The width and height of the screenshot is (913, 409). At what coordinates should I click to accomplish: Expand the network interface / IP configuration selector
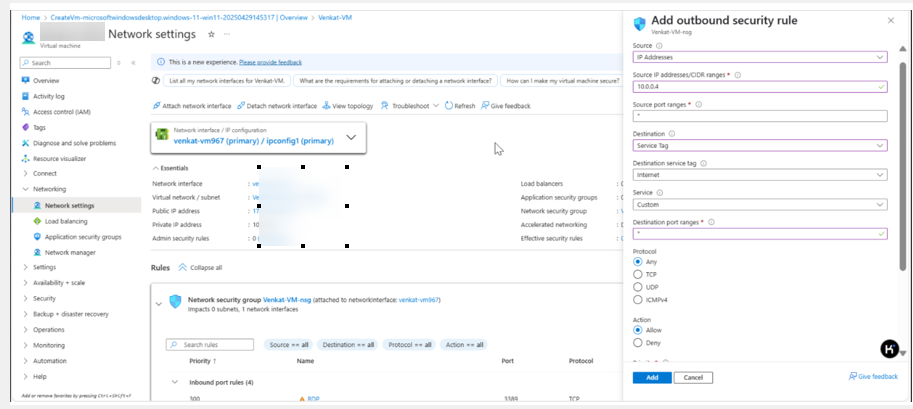(x=351, y=137)
